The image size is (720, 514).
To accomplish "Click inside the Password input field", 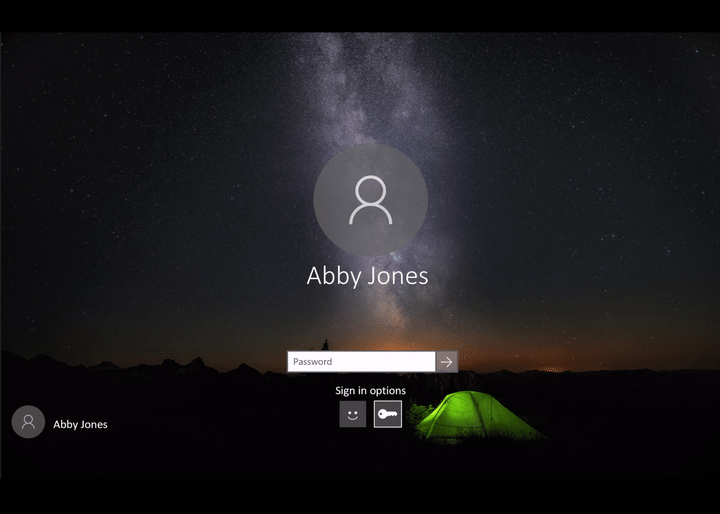I will tap(361, 362).
